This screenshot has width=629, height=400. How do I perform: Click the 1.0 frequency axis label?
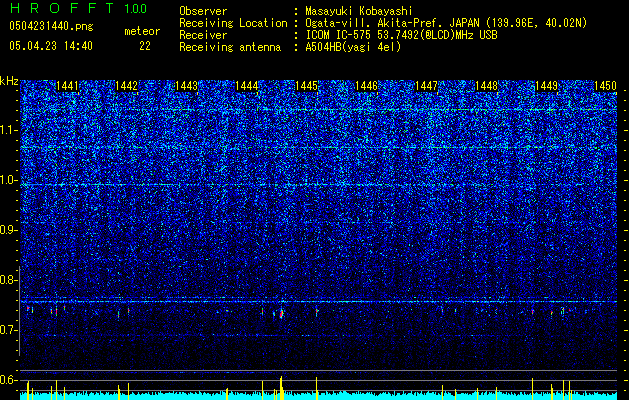click(x=9, y=180)
